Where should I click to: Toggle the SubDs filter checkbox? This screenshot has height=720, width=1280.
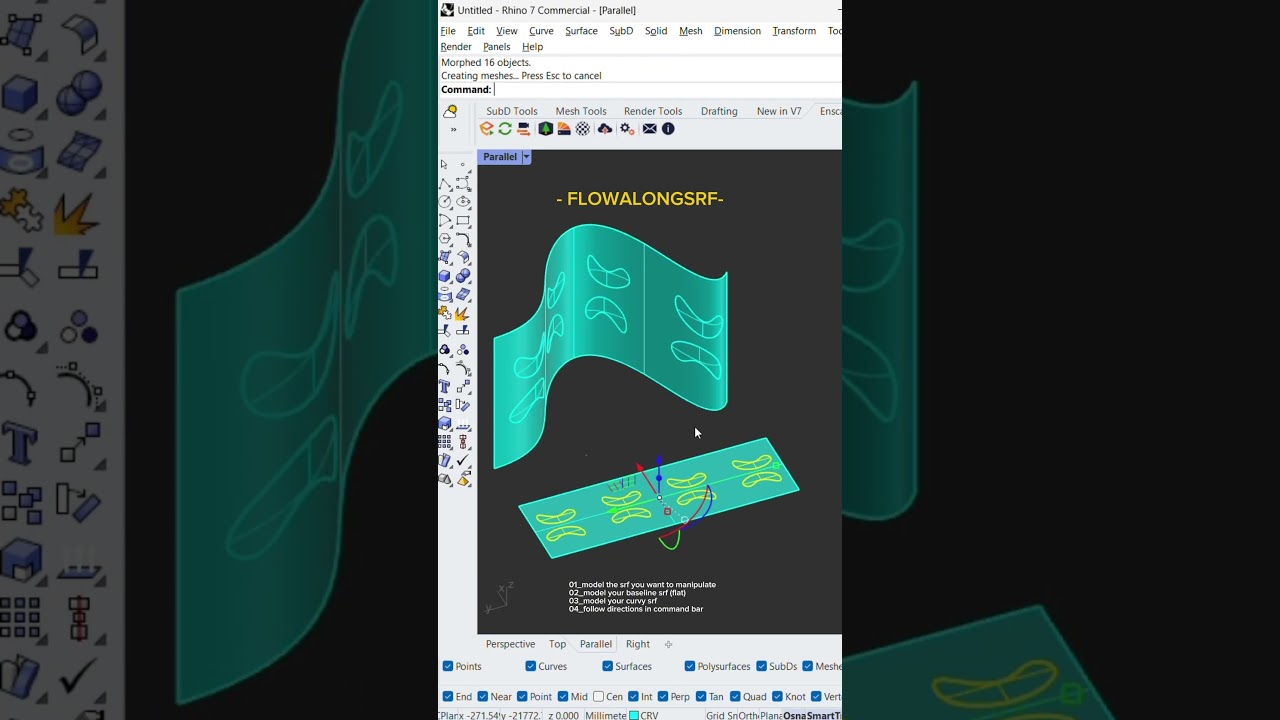762,666
